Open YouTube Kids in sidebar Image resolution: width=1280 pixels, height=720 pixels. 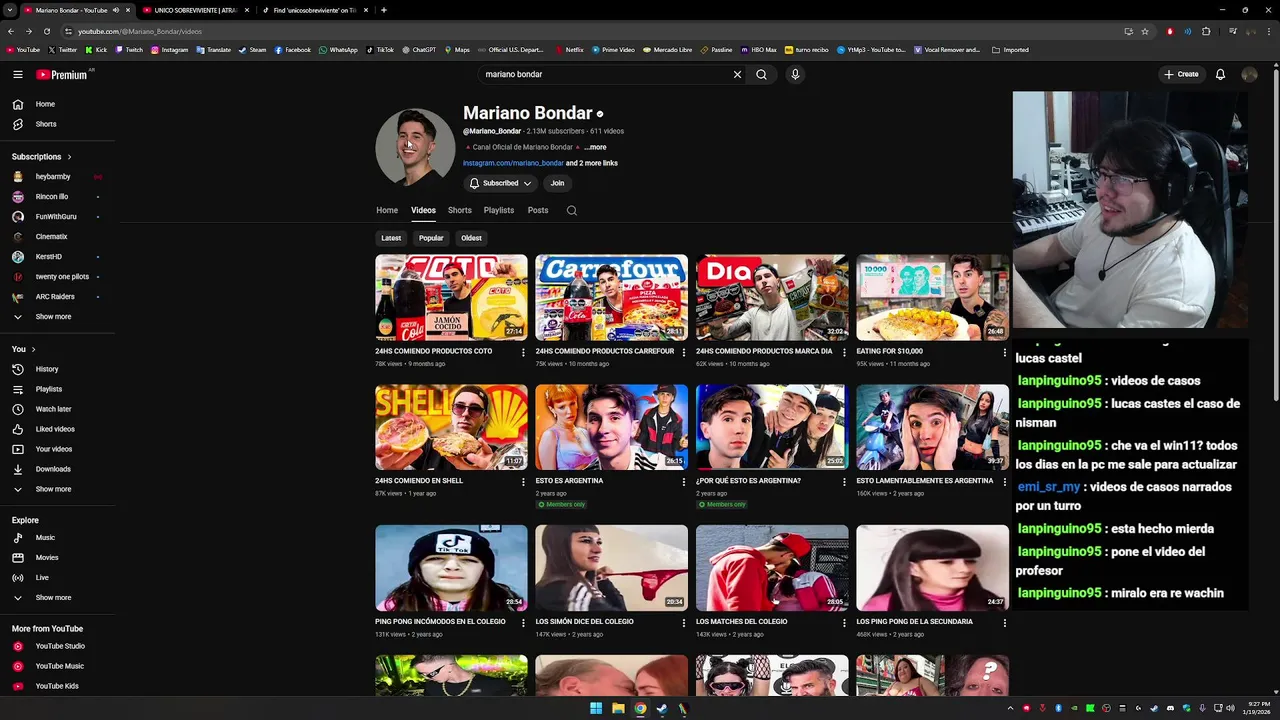click(x=56, y=686)
